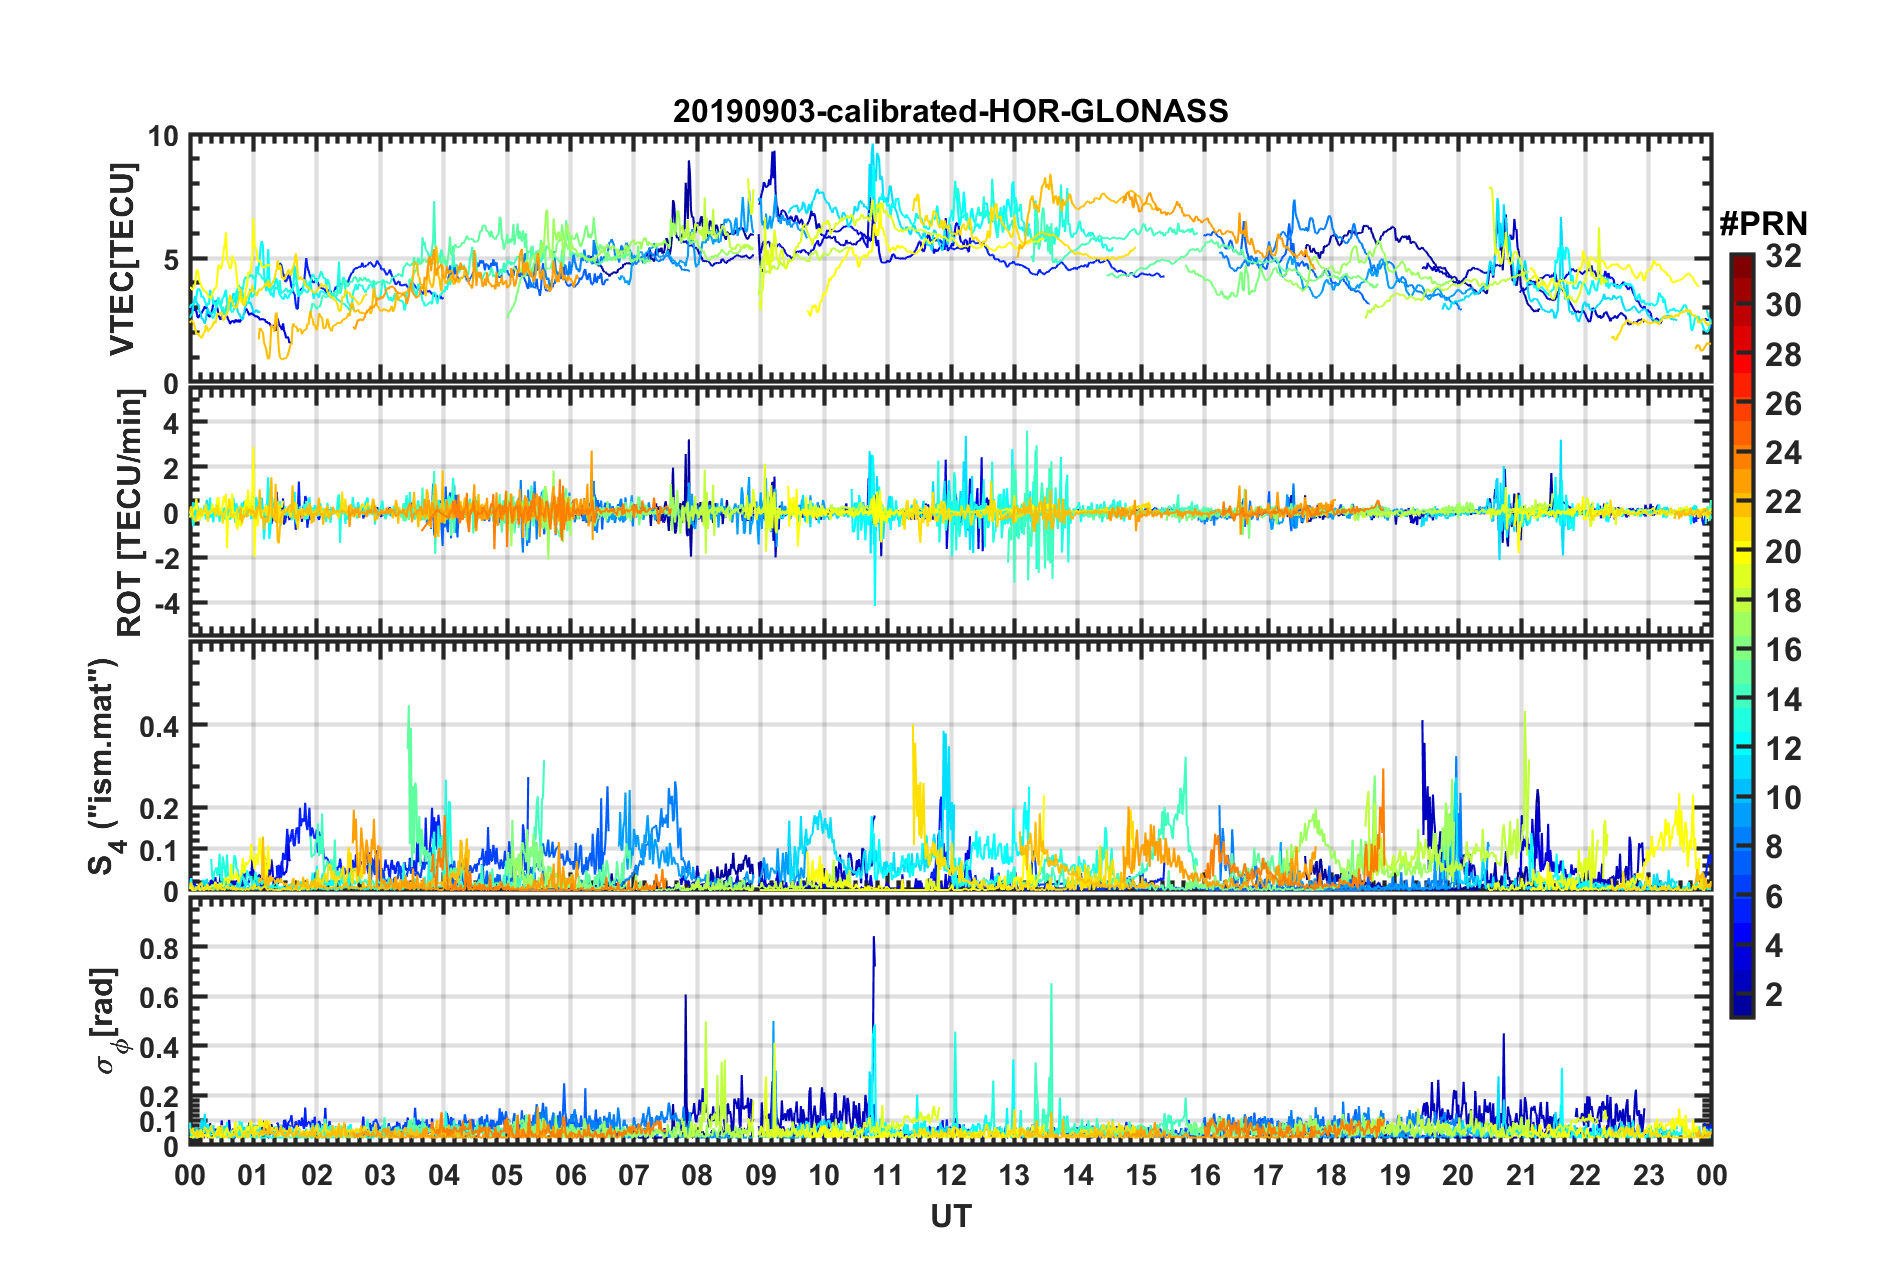Select the ROT [TECU/min] y-axis label
Screen dimensions: 1902x1272
[x=130, y=513]
